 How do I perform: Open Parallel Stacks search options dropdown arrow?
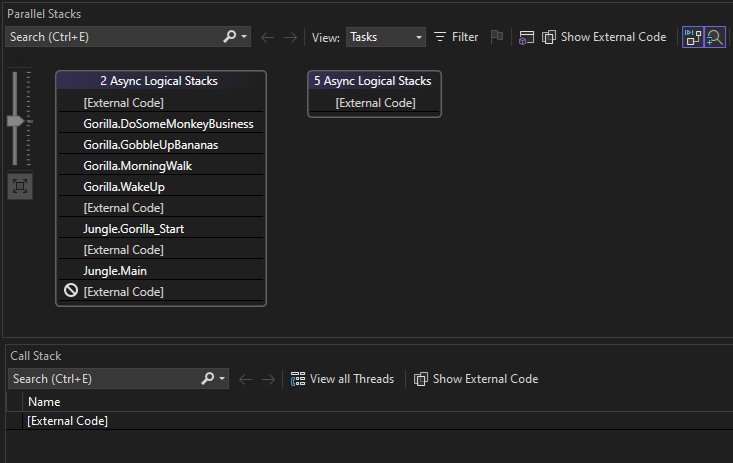pyautogui.click(x=245, y=37)
